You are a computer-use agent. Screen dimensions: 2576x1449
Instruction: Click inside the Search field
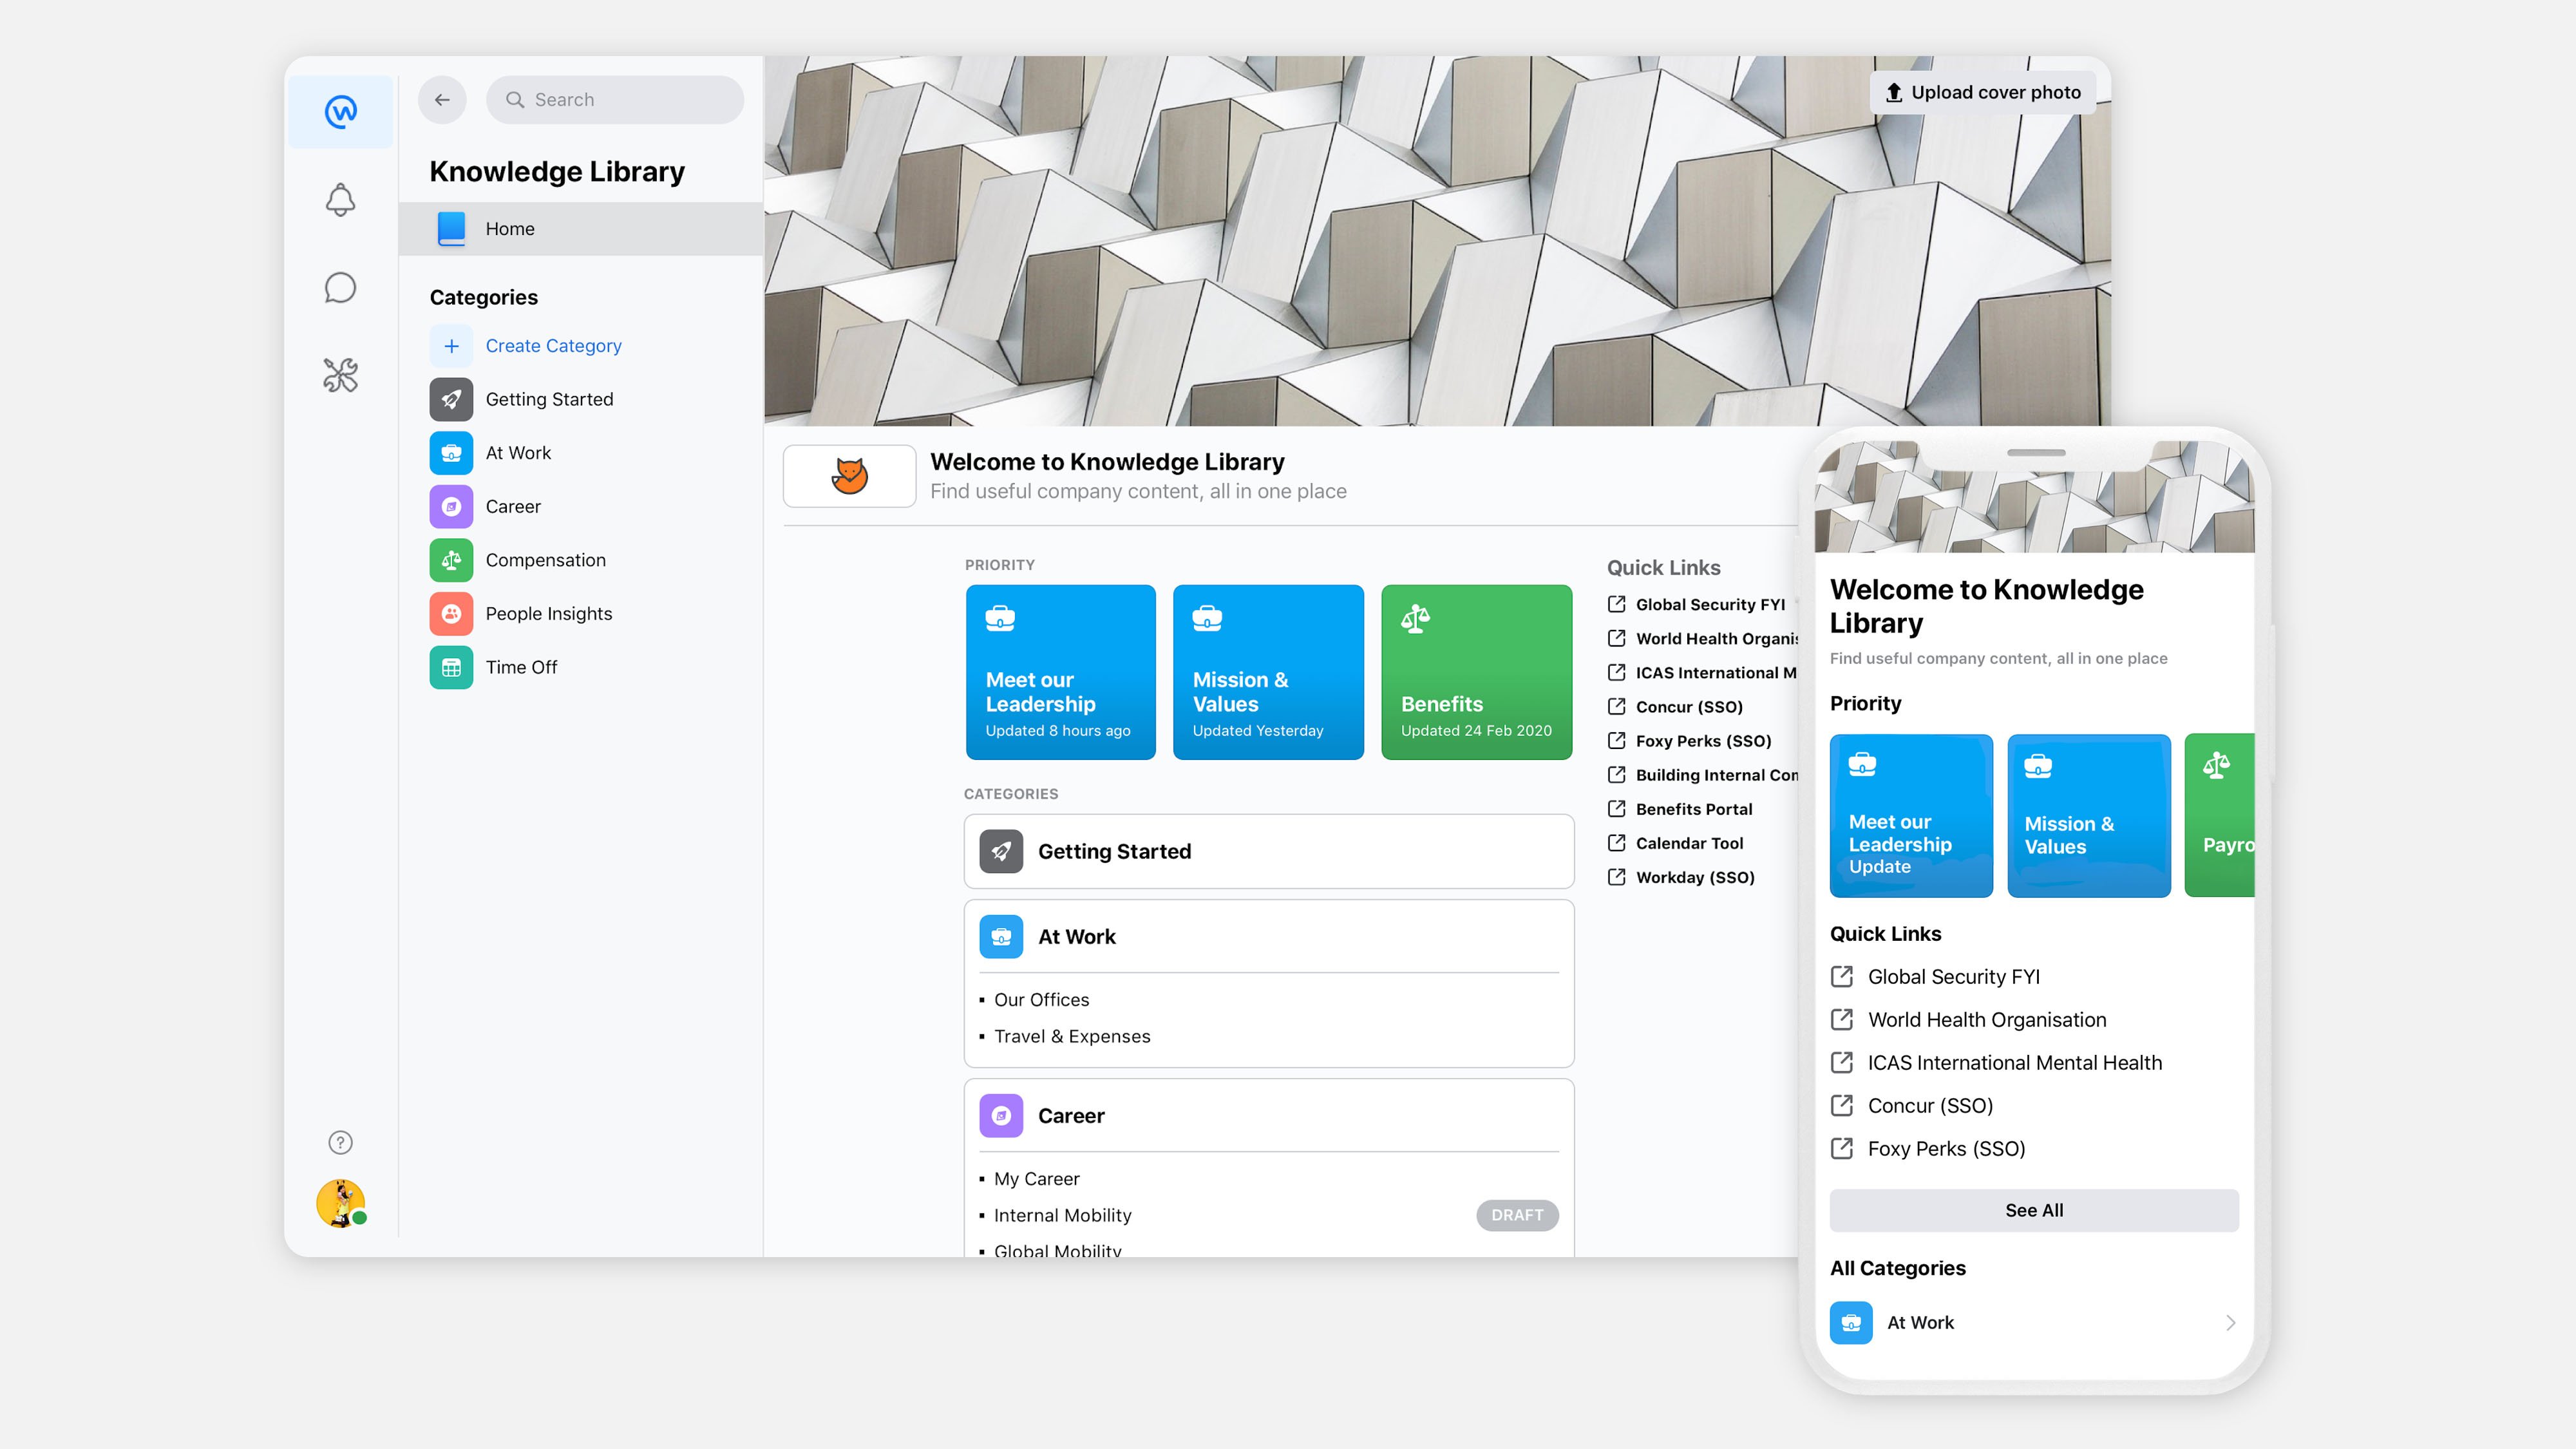[614, 99]
